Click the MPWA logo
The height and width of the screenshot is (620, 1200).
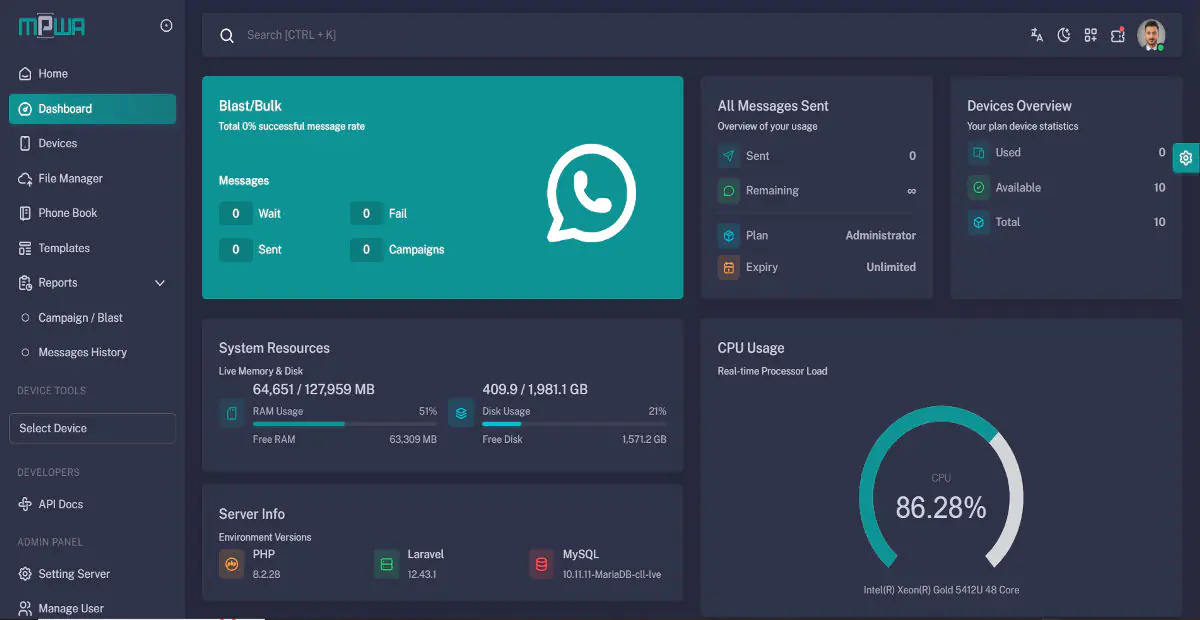click(52, 27)
